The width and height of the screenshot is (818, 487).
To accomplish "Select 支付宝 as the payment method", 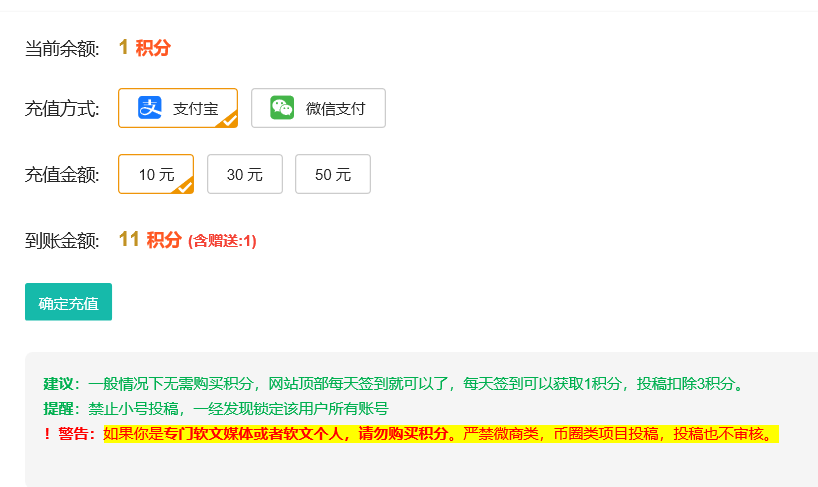I will tap(178, 108).
